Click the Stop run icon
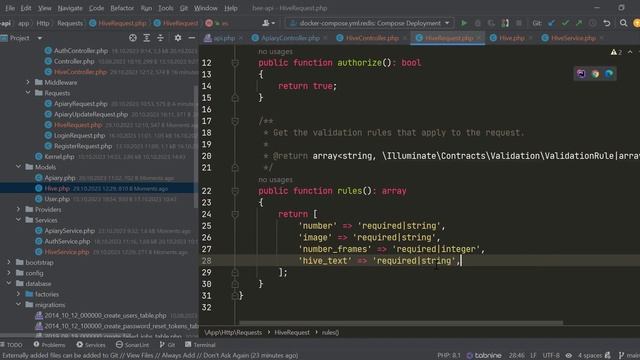Image resolution: width=640 pixels, height=360 pixels. tap(518, 23)
